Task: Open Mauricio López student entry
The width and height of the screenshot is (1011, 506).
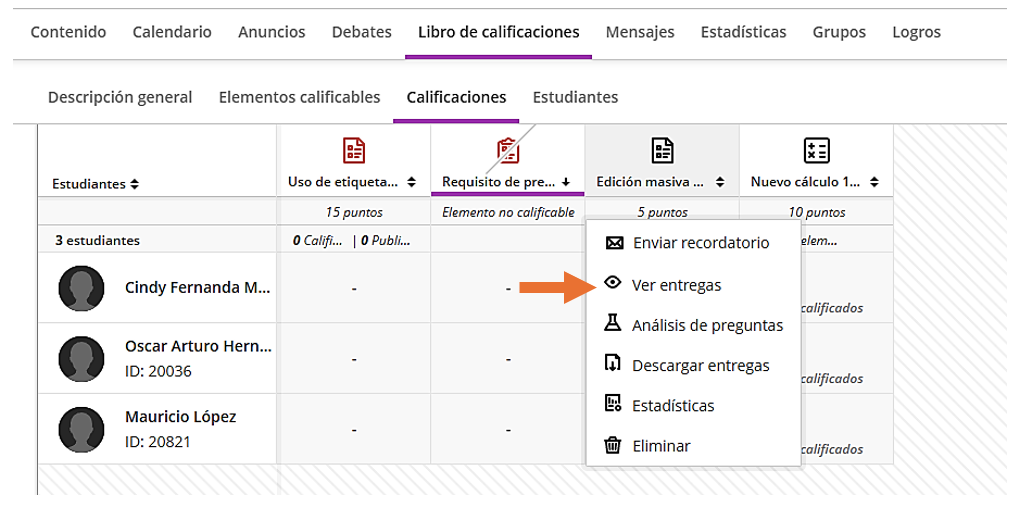Action: coord(180,417)
